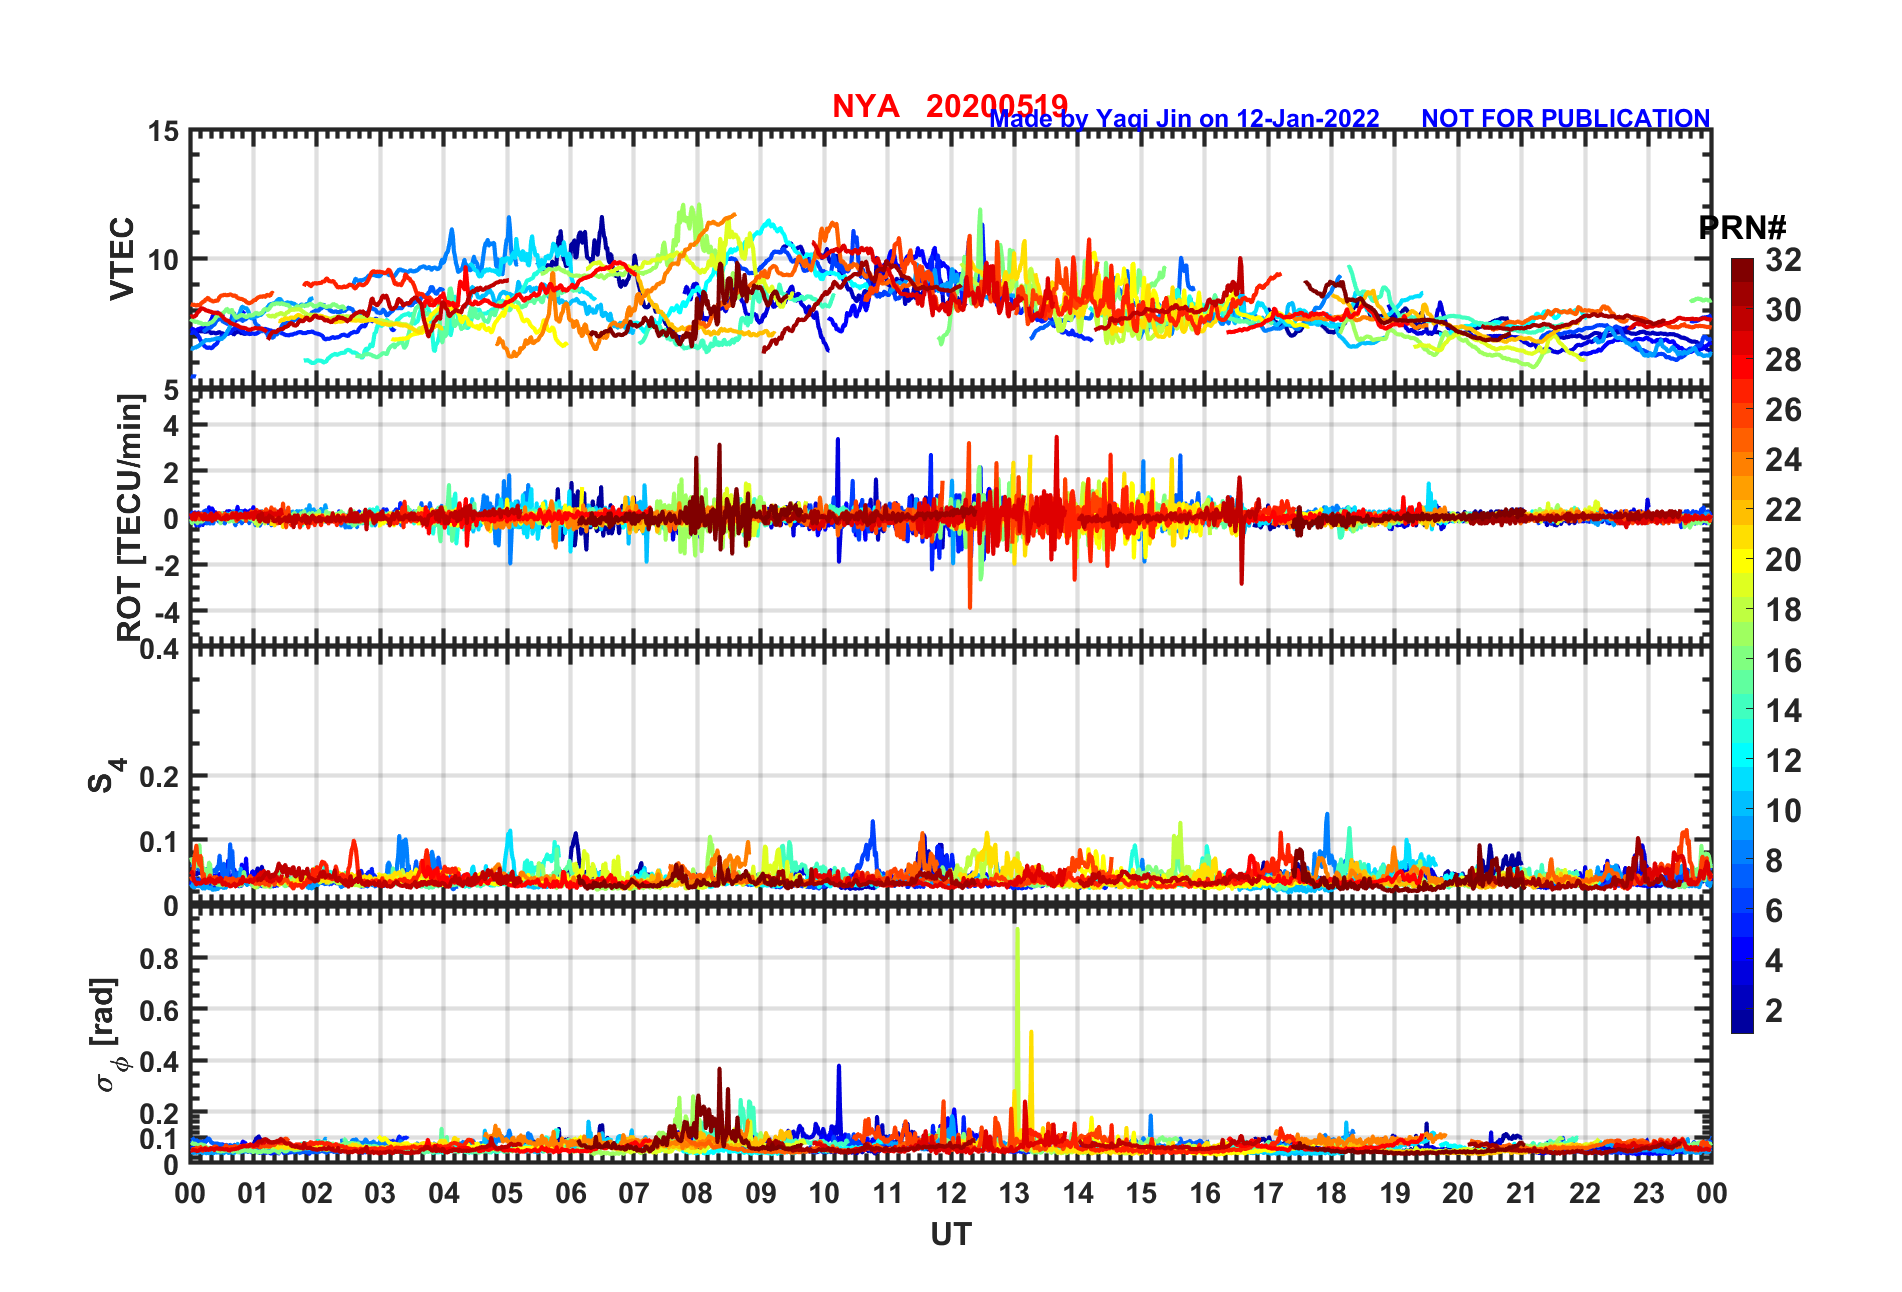Click the colorbar tick label 22
Screen dimensions: 1902x1292
tap(1783, 510)
